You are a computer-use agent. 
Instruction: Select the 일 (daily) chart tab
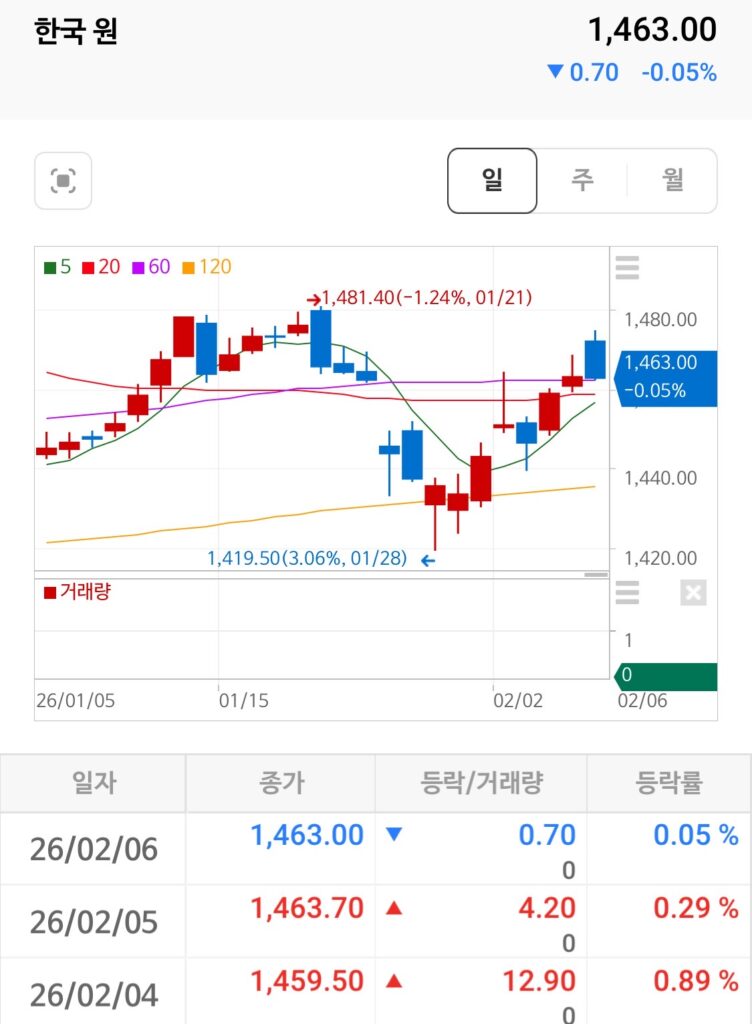(492, 181)
